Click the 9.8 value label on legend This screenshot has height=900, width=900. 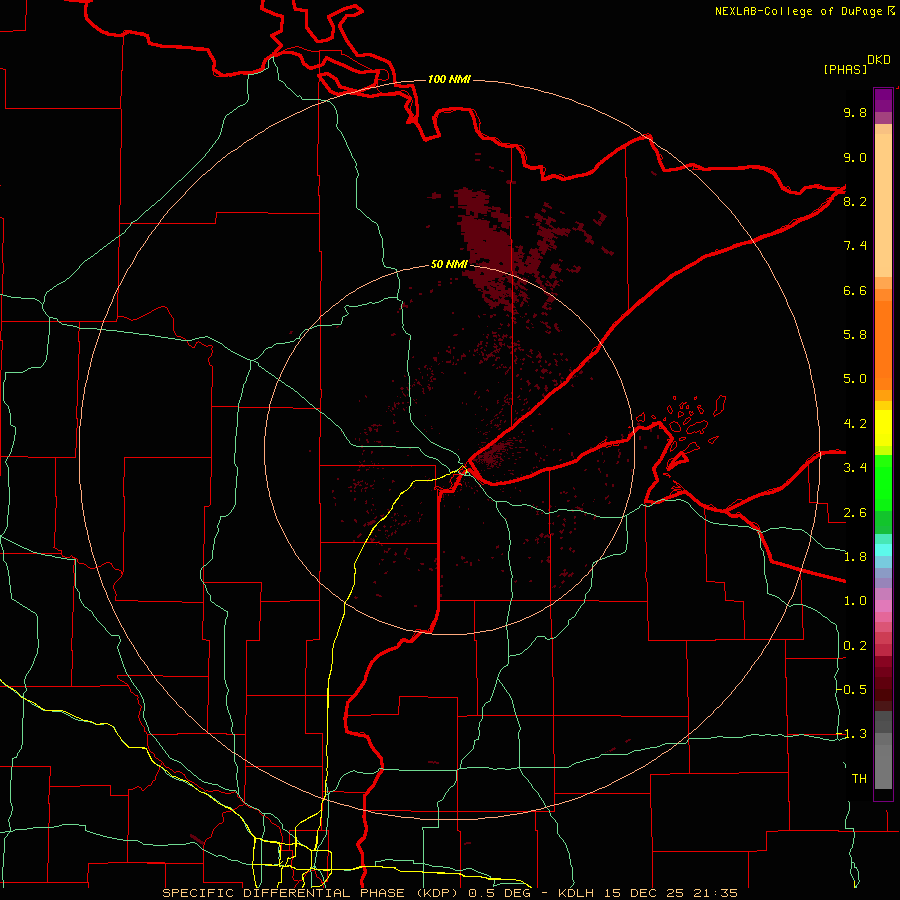[x=855, y=112]
